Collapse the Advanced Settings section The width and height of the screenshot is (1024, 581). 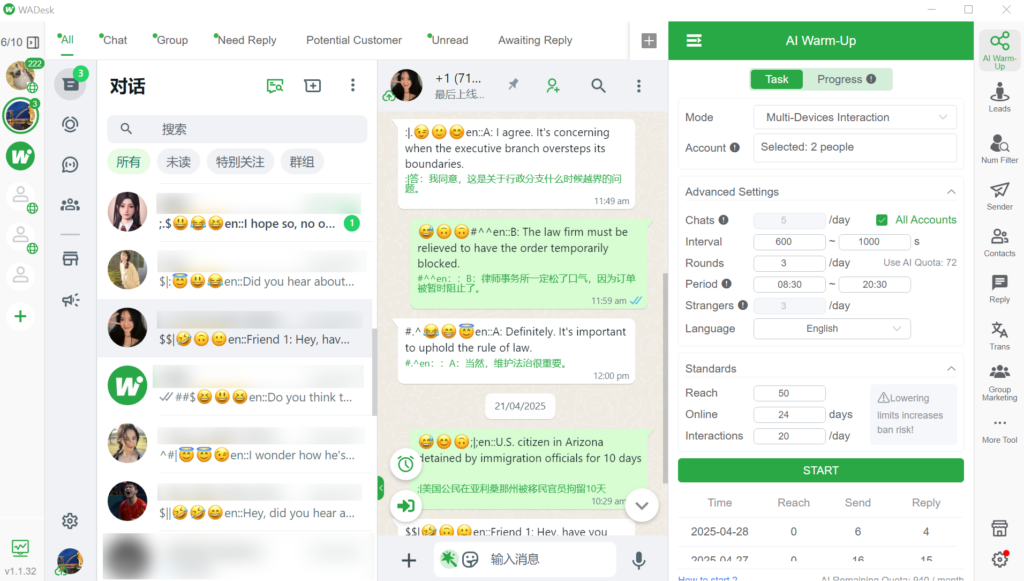click(951, 192)
